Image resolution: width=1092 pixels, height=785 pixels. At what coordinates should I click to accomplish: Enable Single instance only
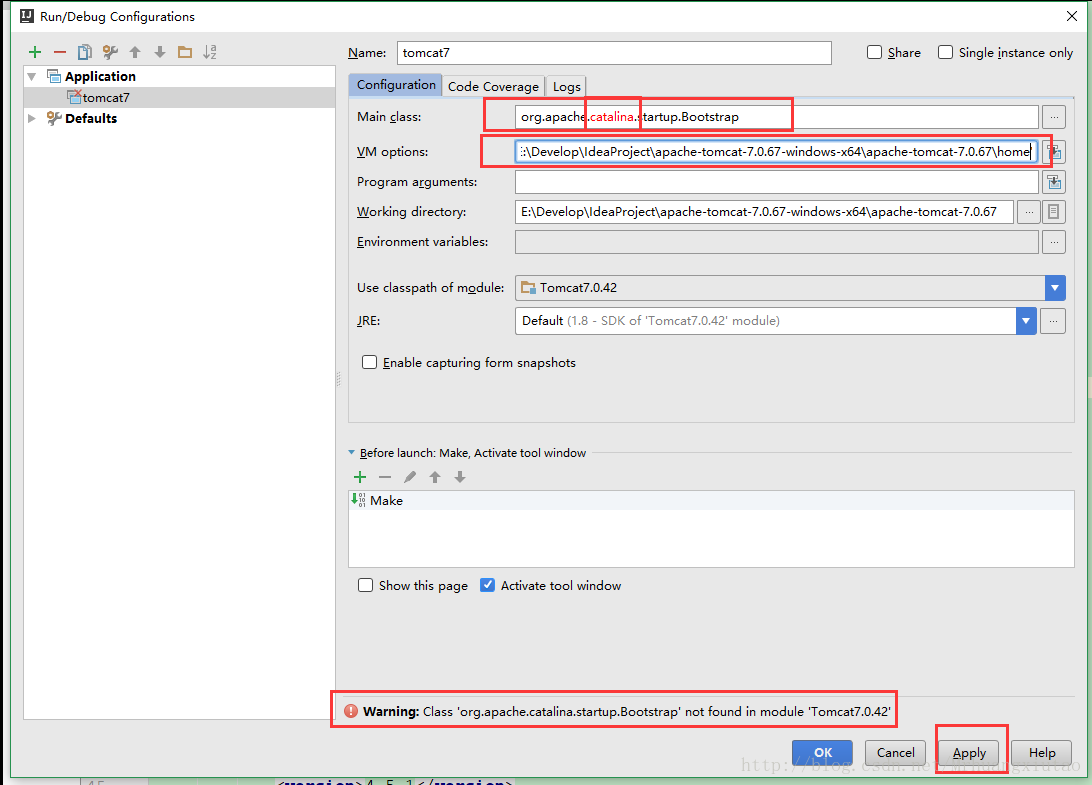click(x=945, y=52)
